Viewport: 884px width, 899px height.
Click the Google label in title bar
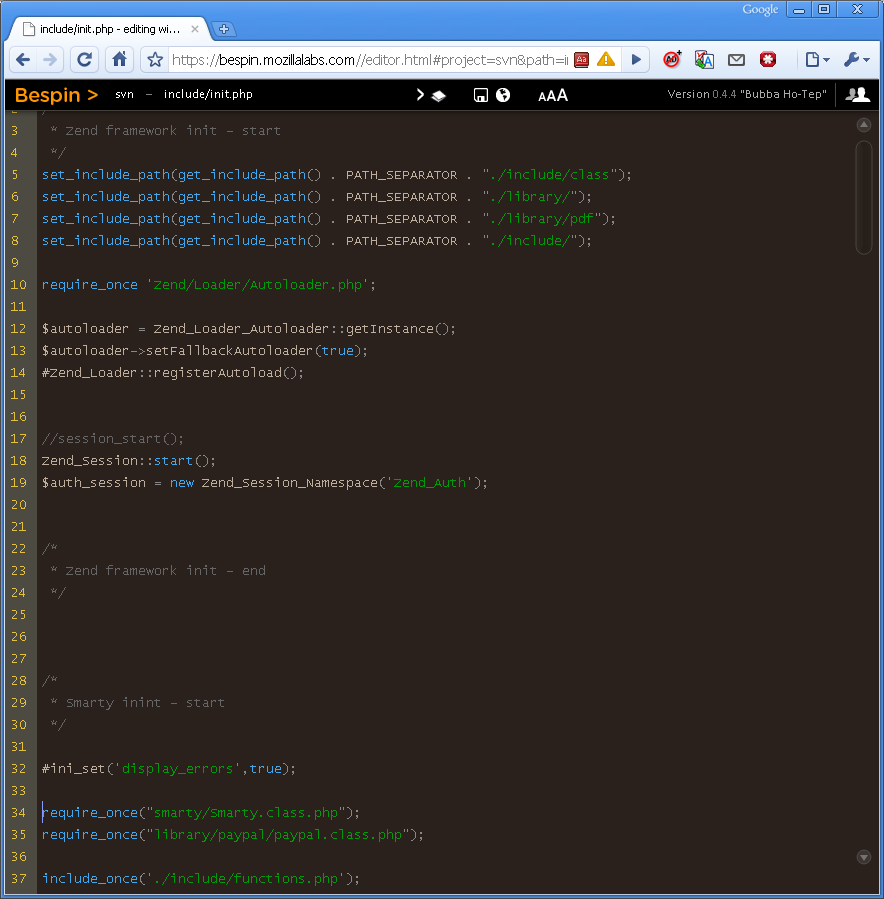760,9
